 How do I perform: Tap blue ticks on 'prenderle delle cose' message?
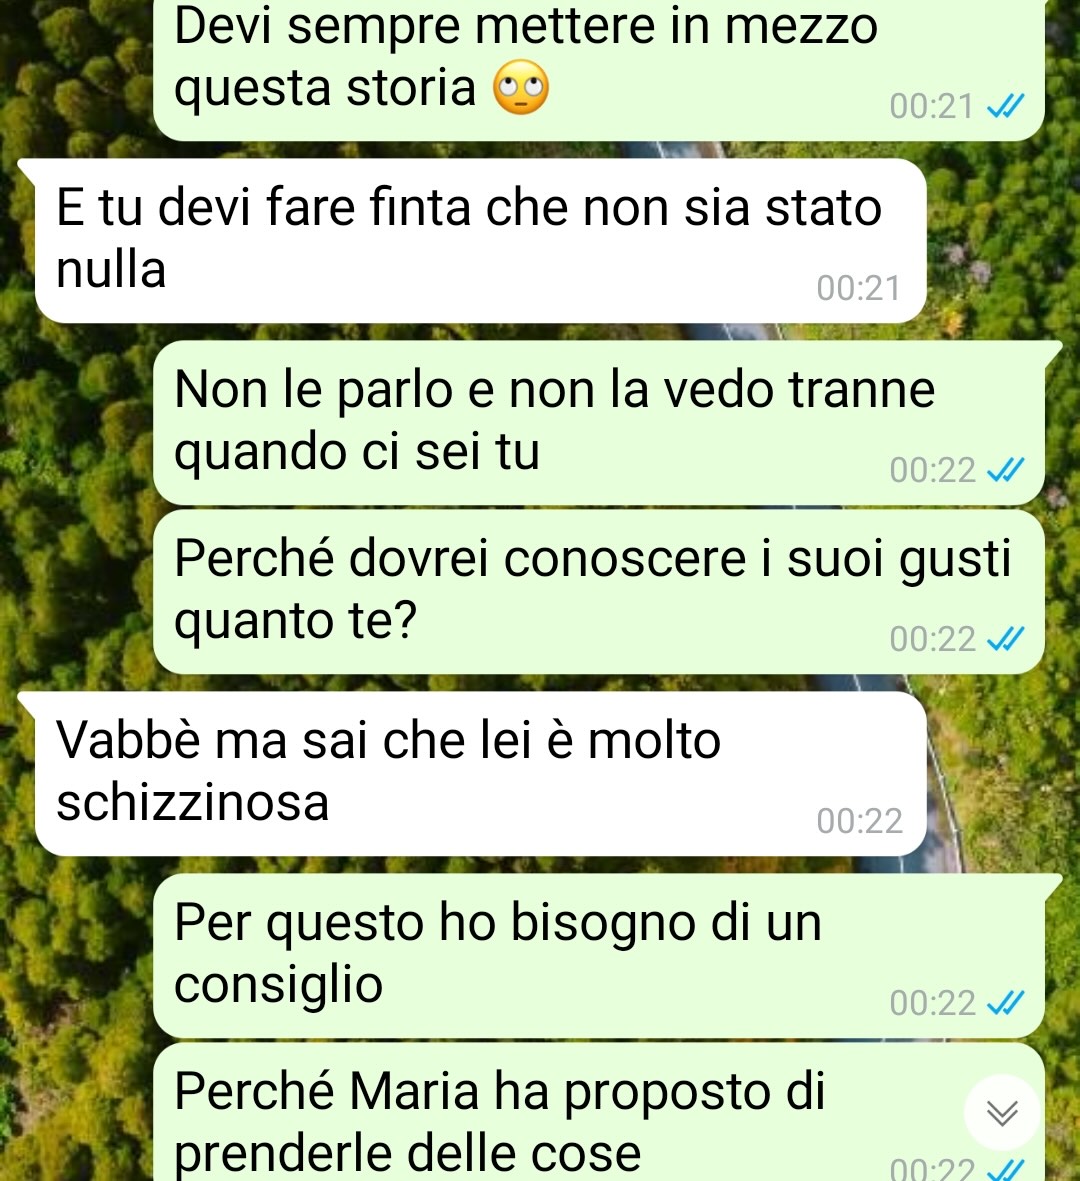pos(1005,1169)
